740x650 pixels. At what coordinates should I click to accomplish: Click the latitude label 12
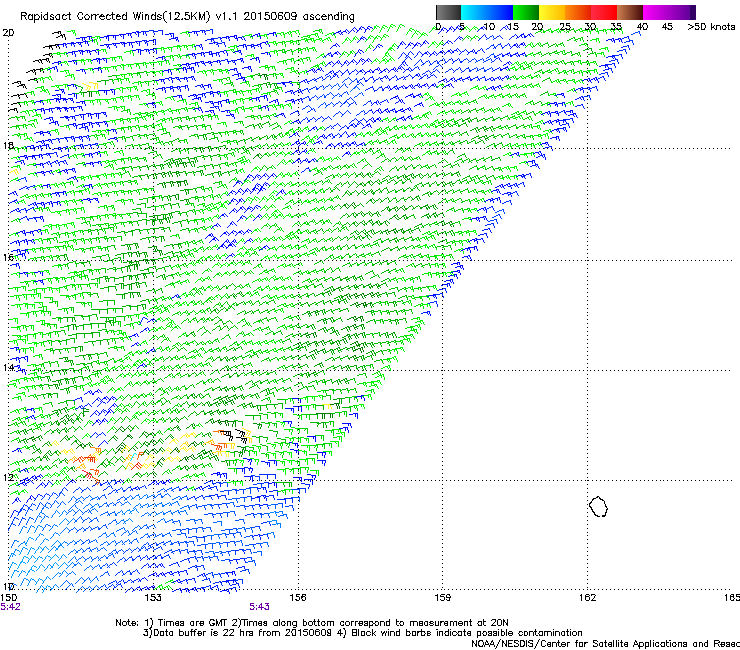tap(8, 477)
